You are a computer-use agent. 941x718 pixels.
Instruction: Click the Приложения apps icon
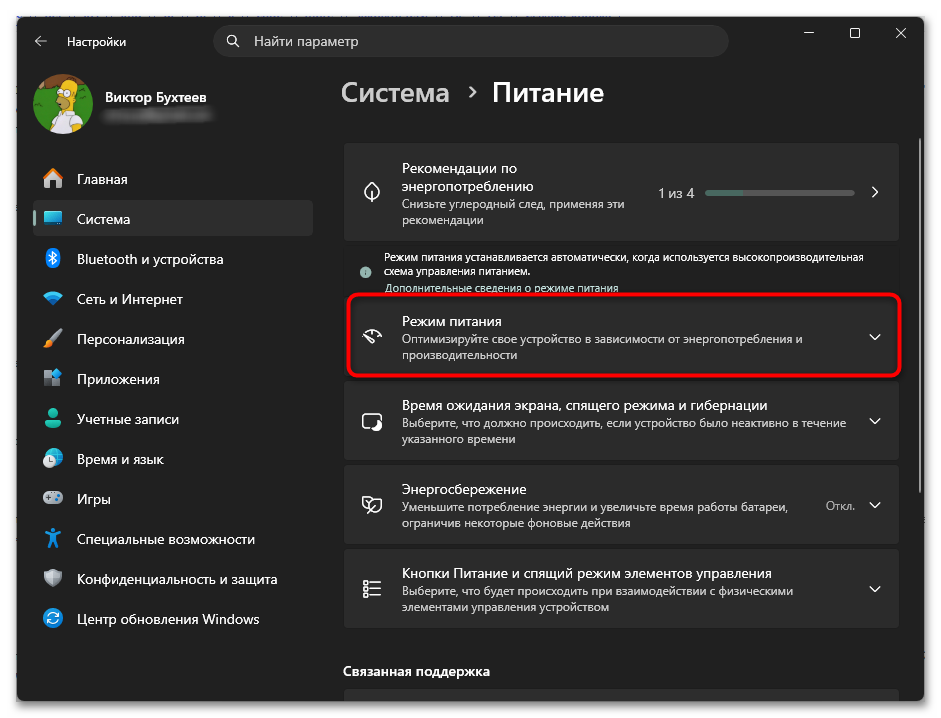click(53, 378)
